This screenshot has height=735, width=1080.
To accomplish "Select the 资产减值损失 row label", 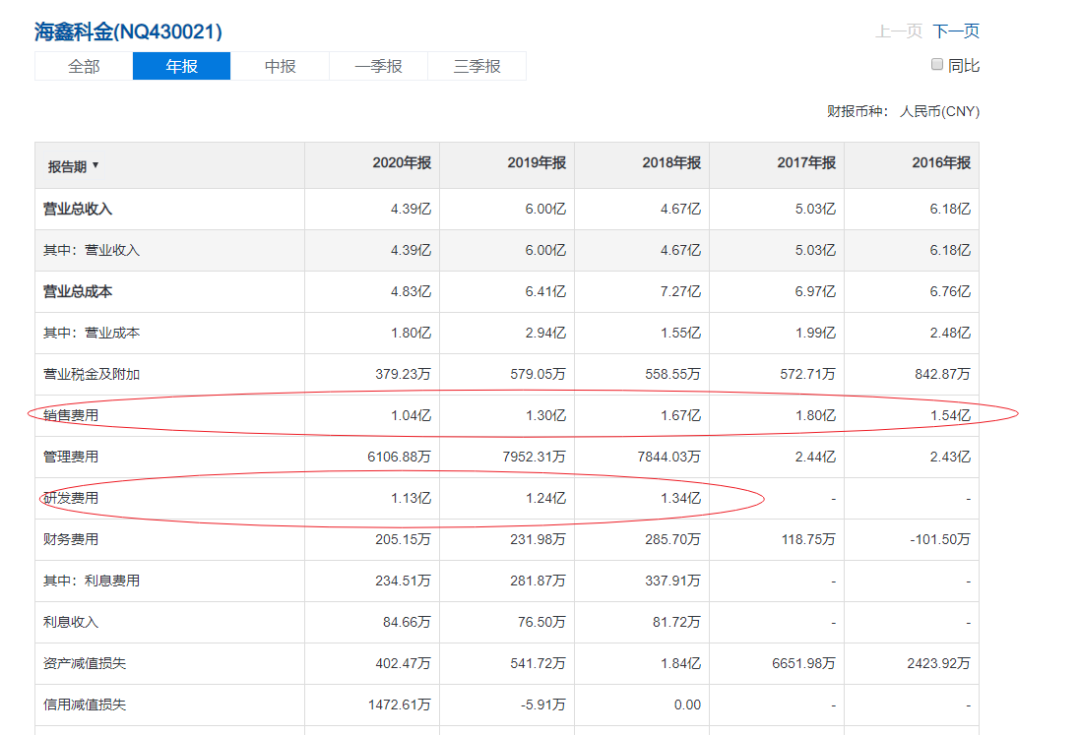I will (x=85, y=664).
